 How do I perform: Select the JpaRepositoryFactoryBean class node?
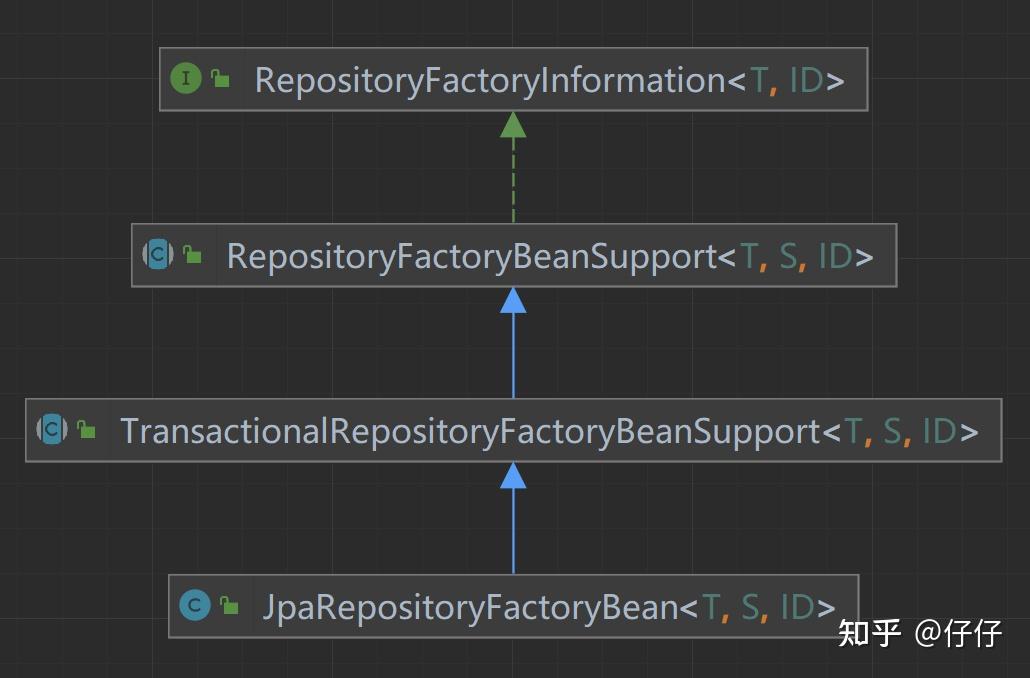[513, 605]
